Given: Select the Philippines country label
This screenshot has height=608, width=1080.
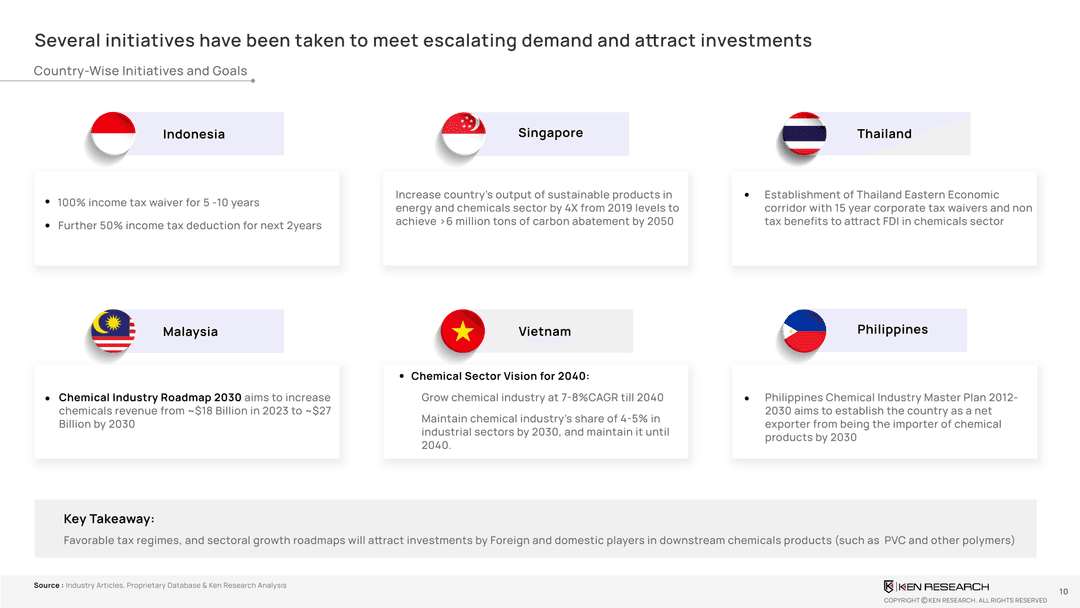Looking at the screenshot, I should pyautogui.click(x=892, y=330).
